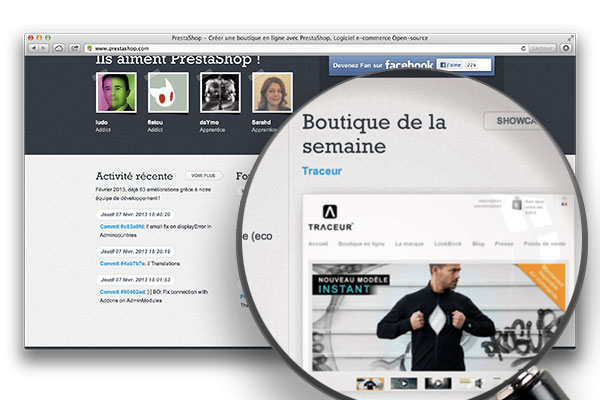Click the Boutique de la semaine heading

[x=374, y=134]
